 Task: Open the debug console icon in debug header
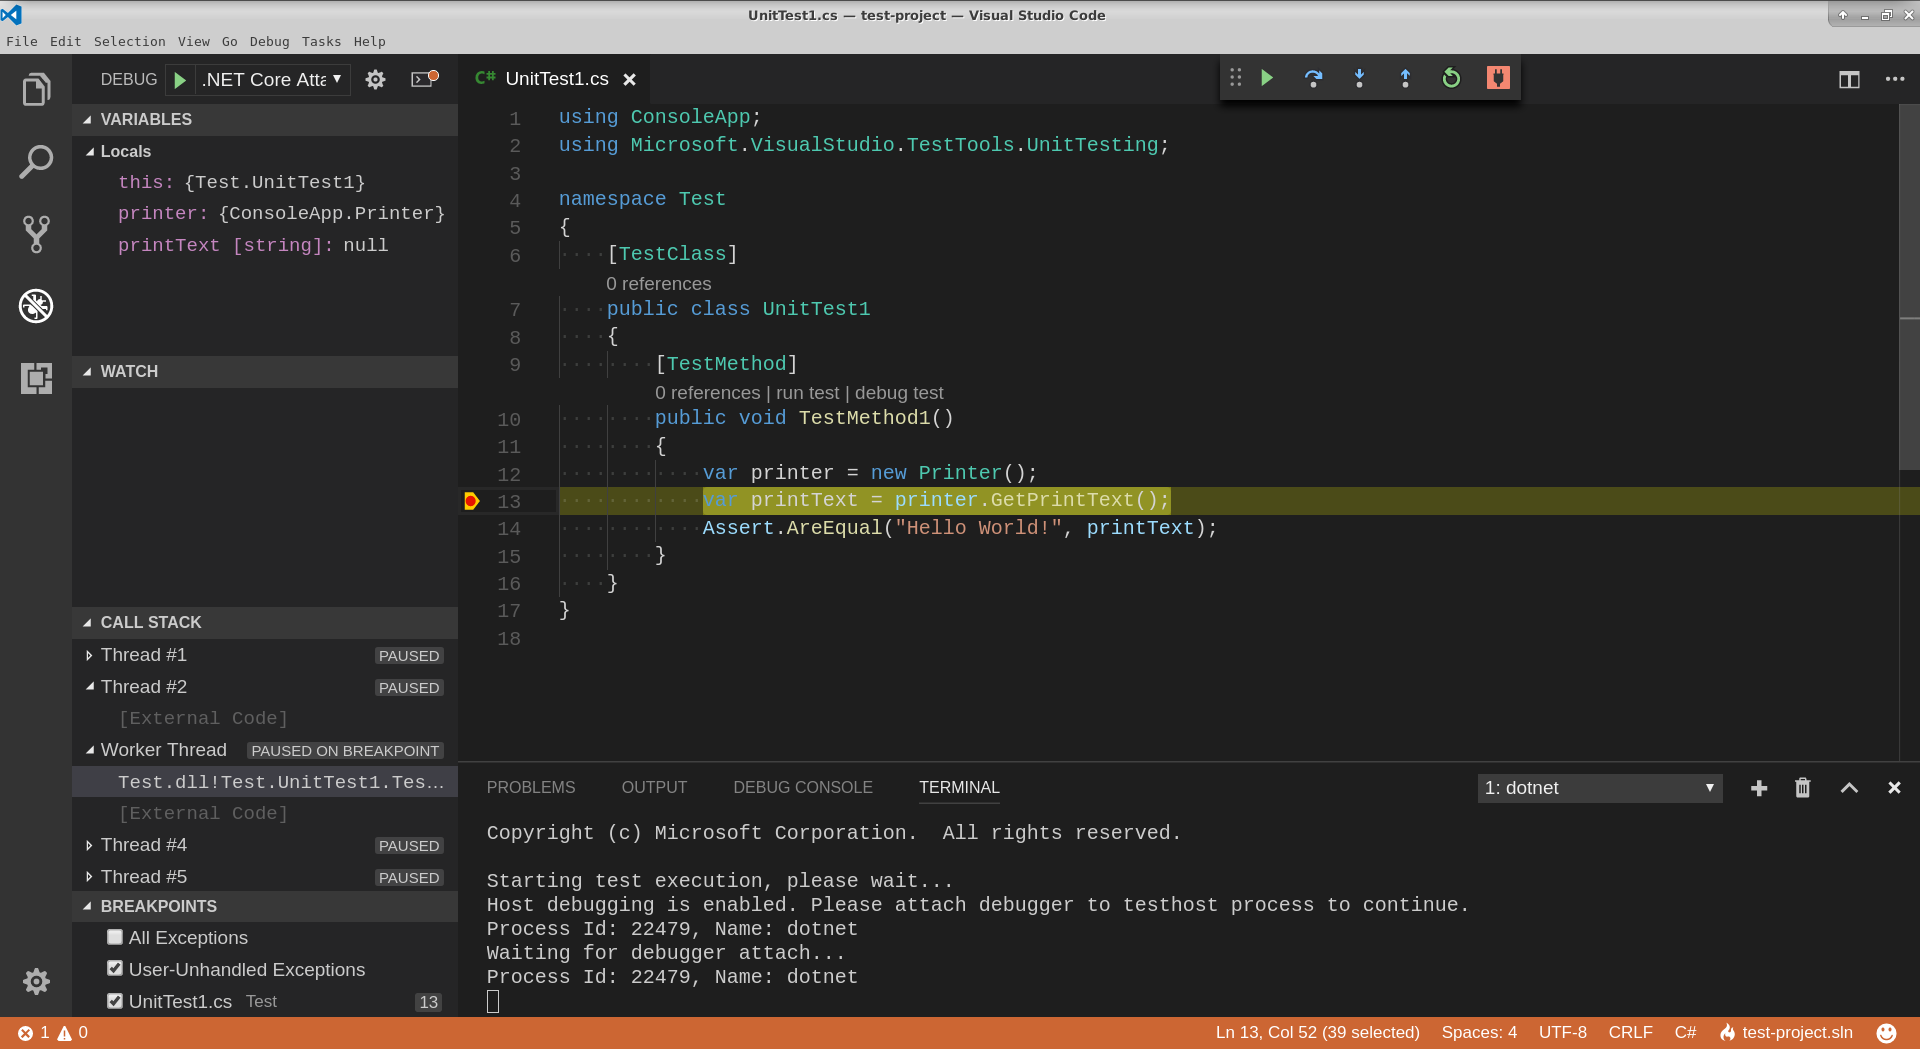(425, 79)
